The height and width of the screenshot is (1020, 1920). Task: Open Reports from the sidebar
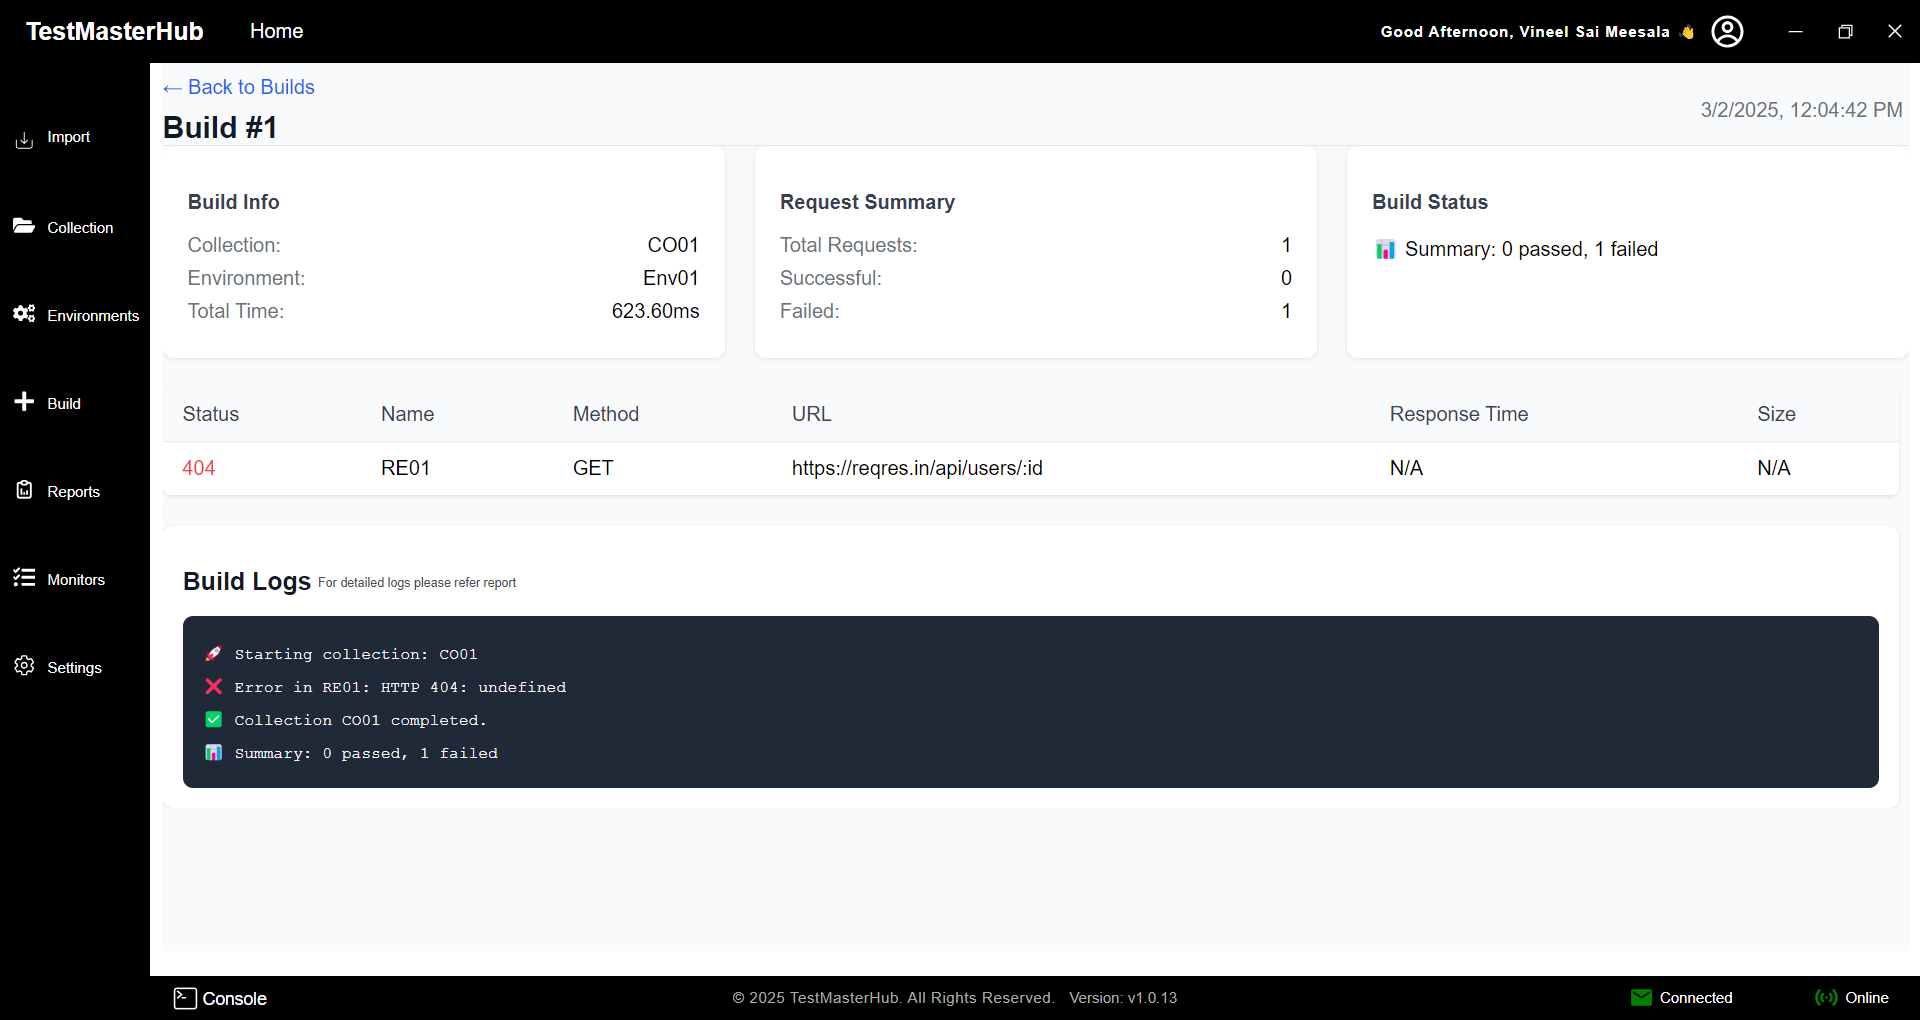pyautogui.click(x=74, y=492)
